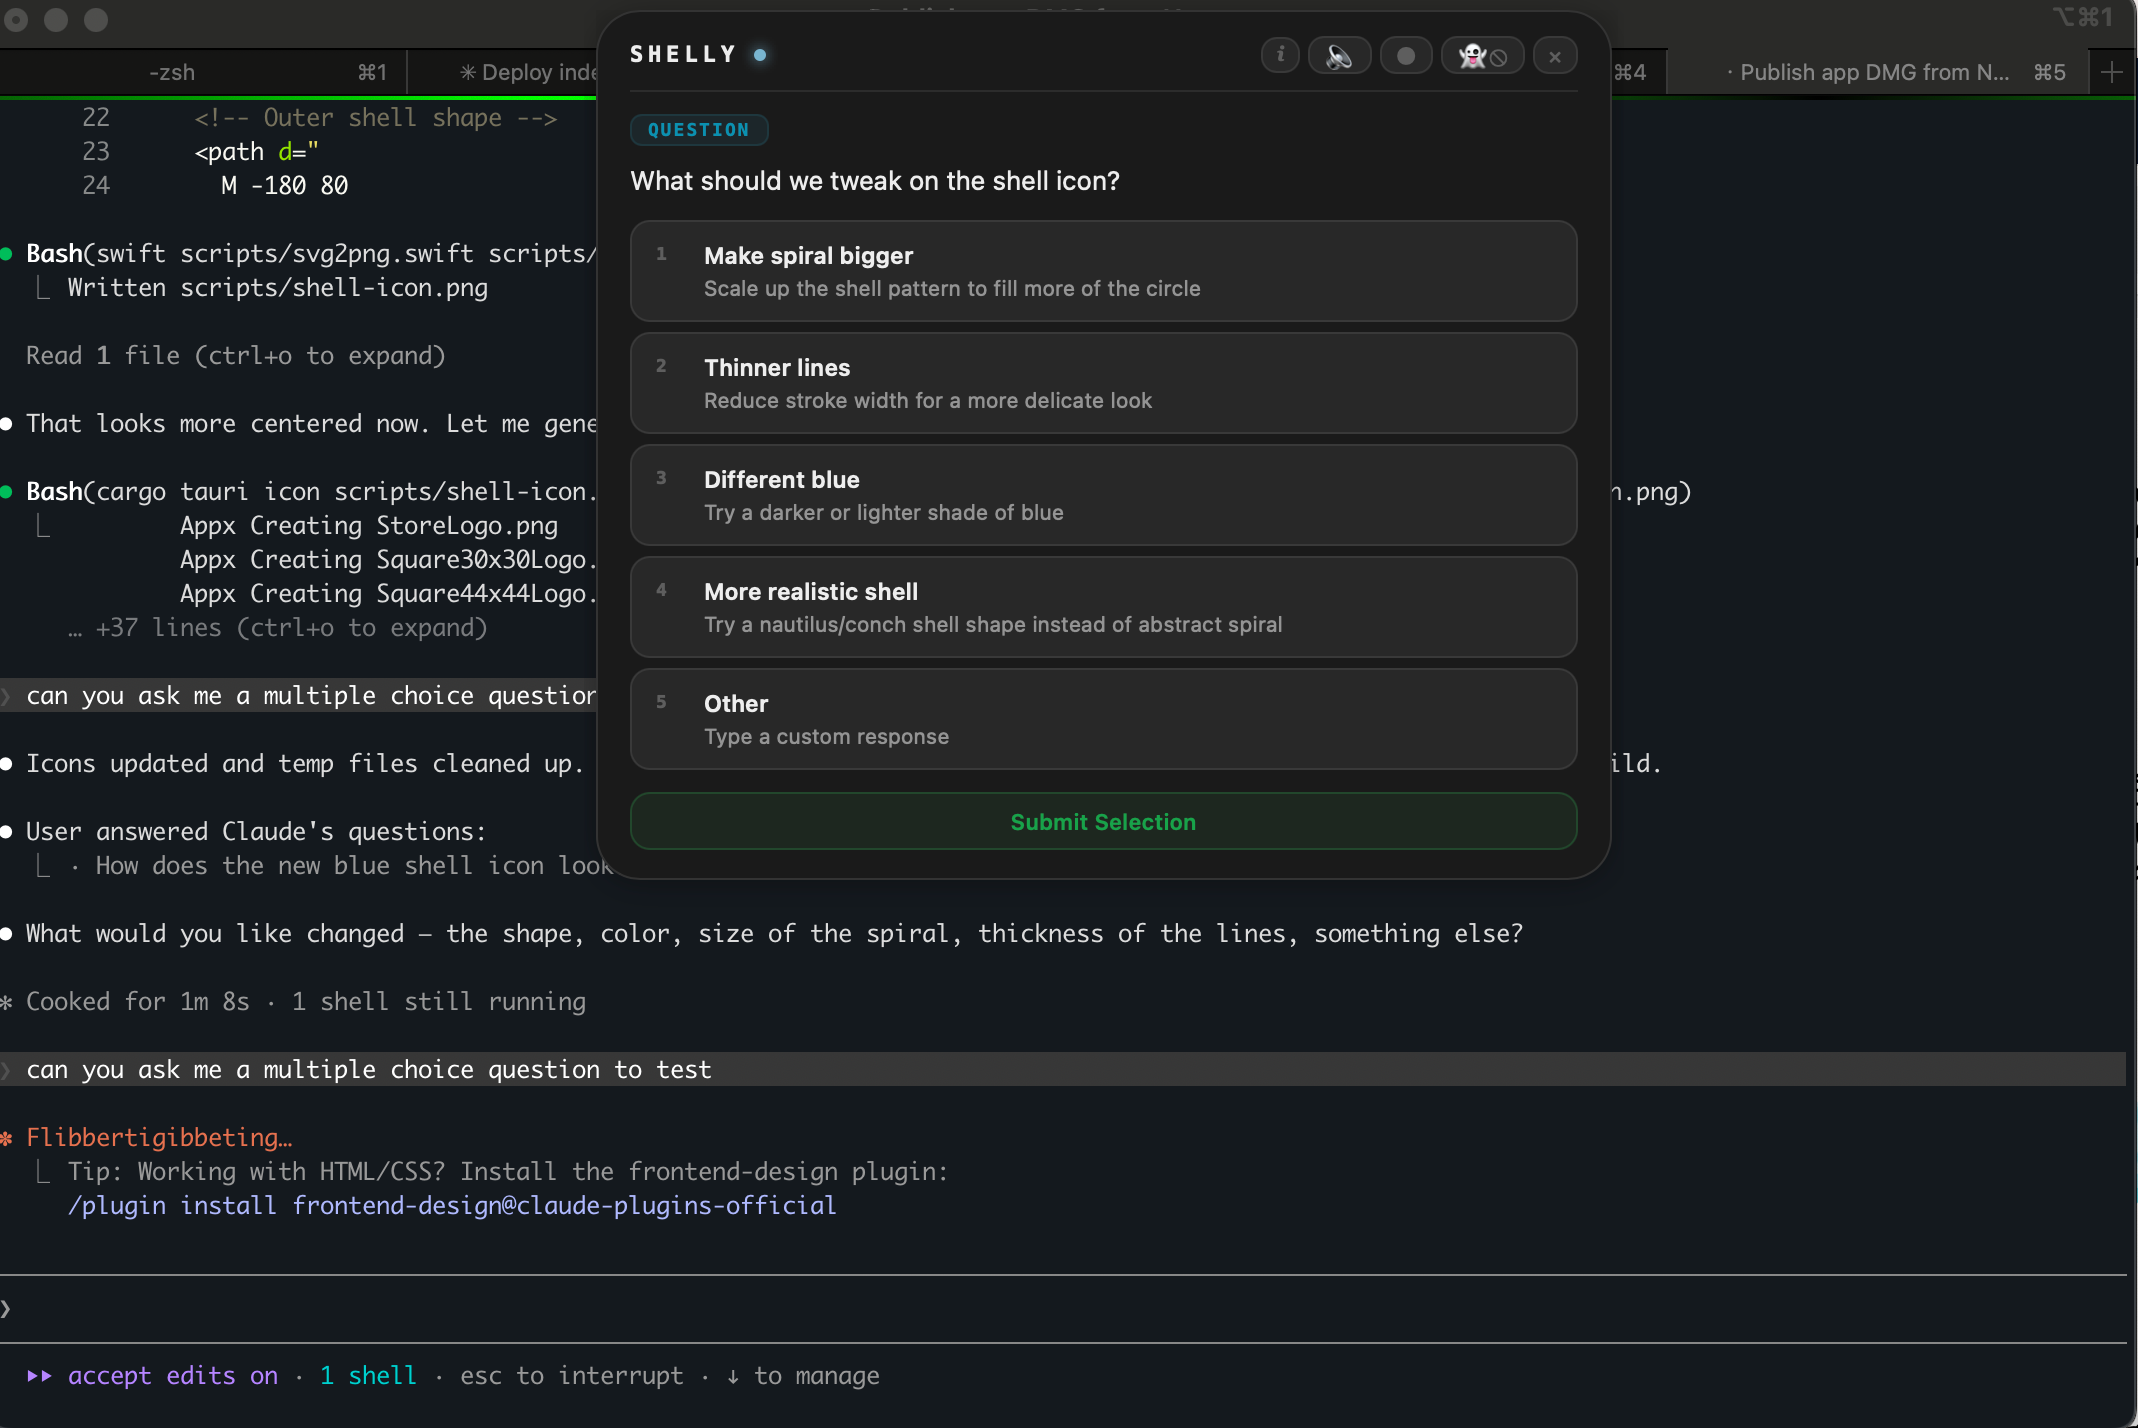Switch to Publish app DMG tab

1872,72
